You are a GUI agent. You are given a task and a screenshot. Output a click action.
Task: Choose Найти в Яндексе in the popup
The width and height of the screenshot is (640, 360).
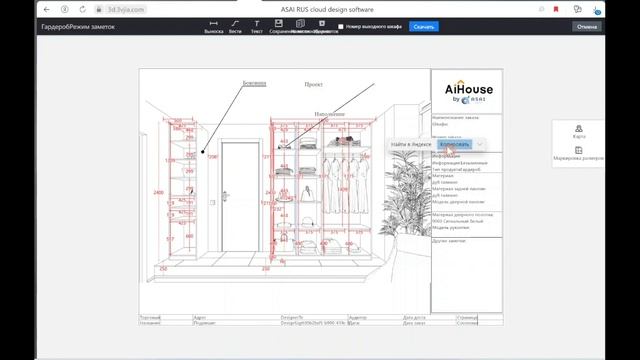(x=411, y=144)
